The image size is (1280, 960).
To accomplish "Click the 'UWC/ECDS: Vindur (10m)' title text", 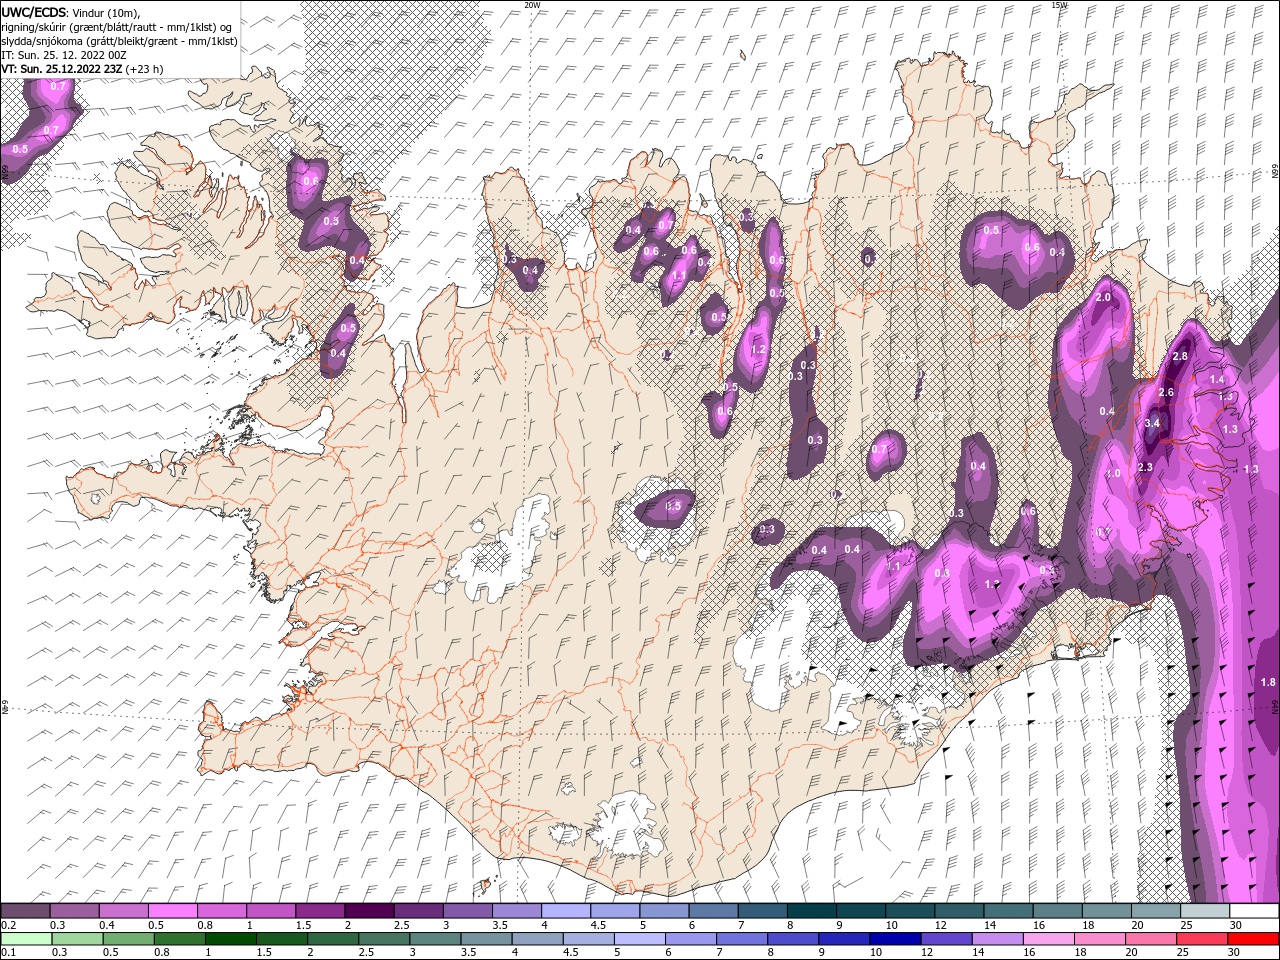I will coord(70,12).
